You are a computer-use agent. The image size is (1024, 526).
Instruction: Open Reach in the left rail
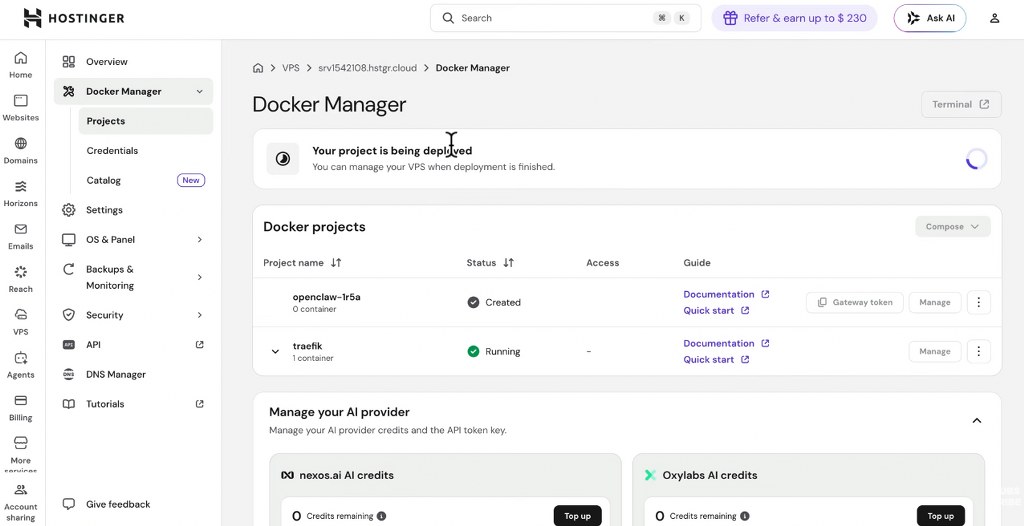click(x=20, y=280)
